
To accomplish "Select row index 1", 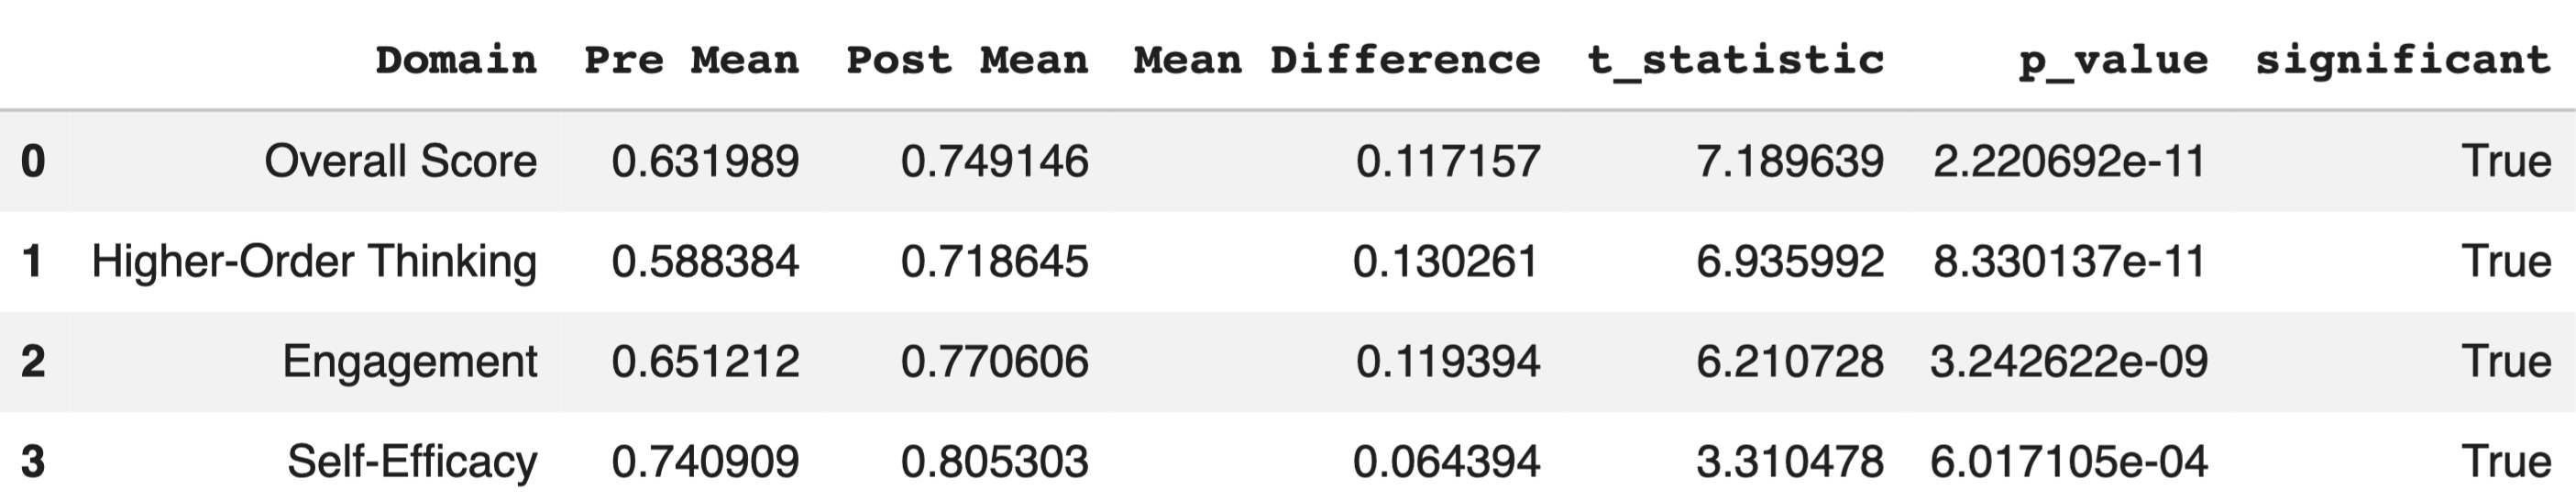I will (x=33, y=261).
